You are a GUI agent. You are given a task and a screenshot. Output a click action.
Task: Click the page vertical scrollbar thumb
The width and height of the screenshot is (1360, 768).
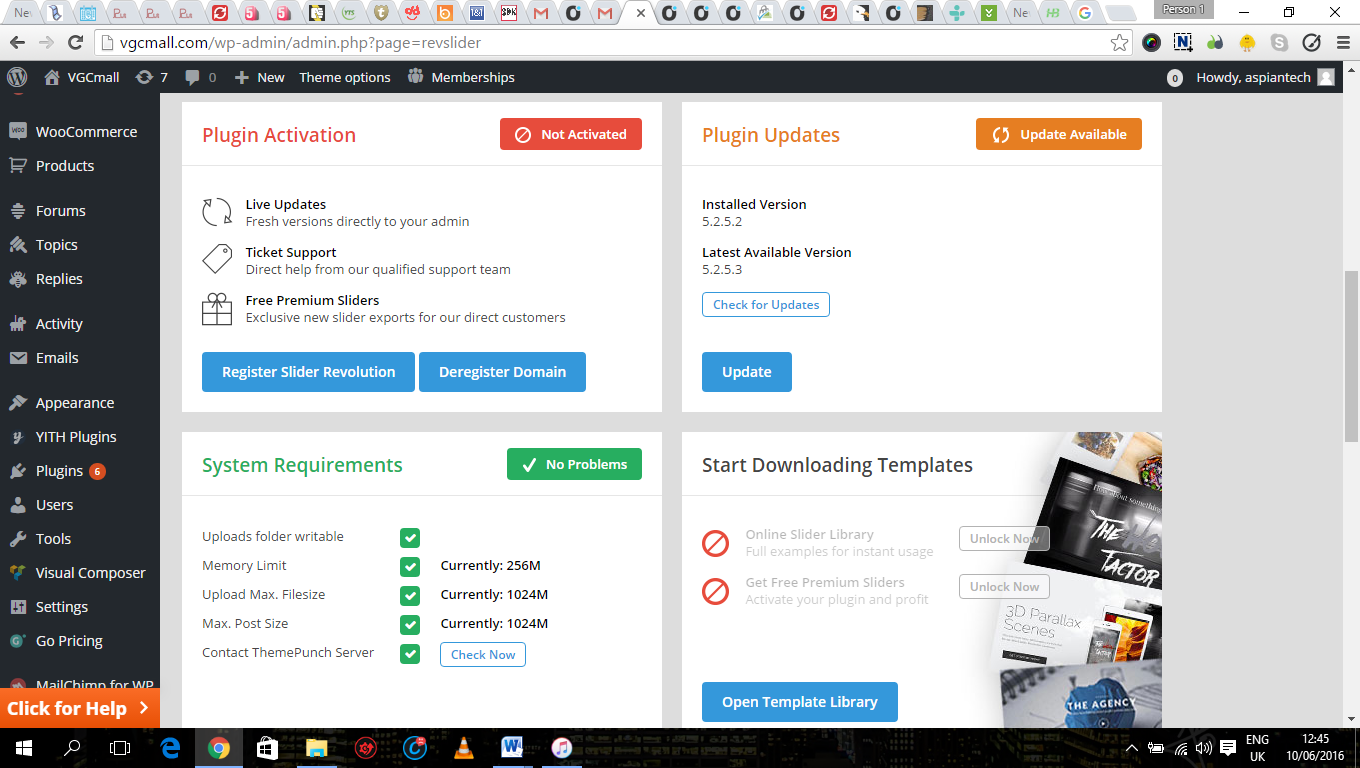point(1352,356)
